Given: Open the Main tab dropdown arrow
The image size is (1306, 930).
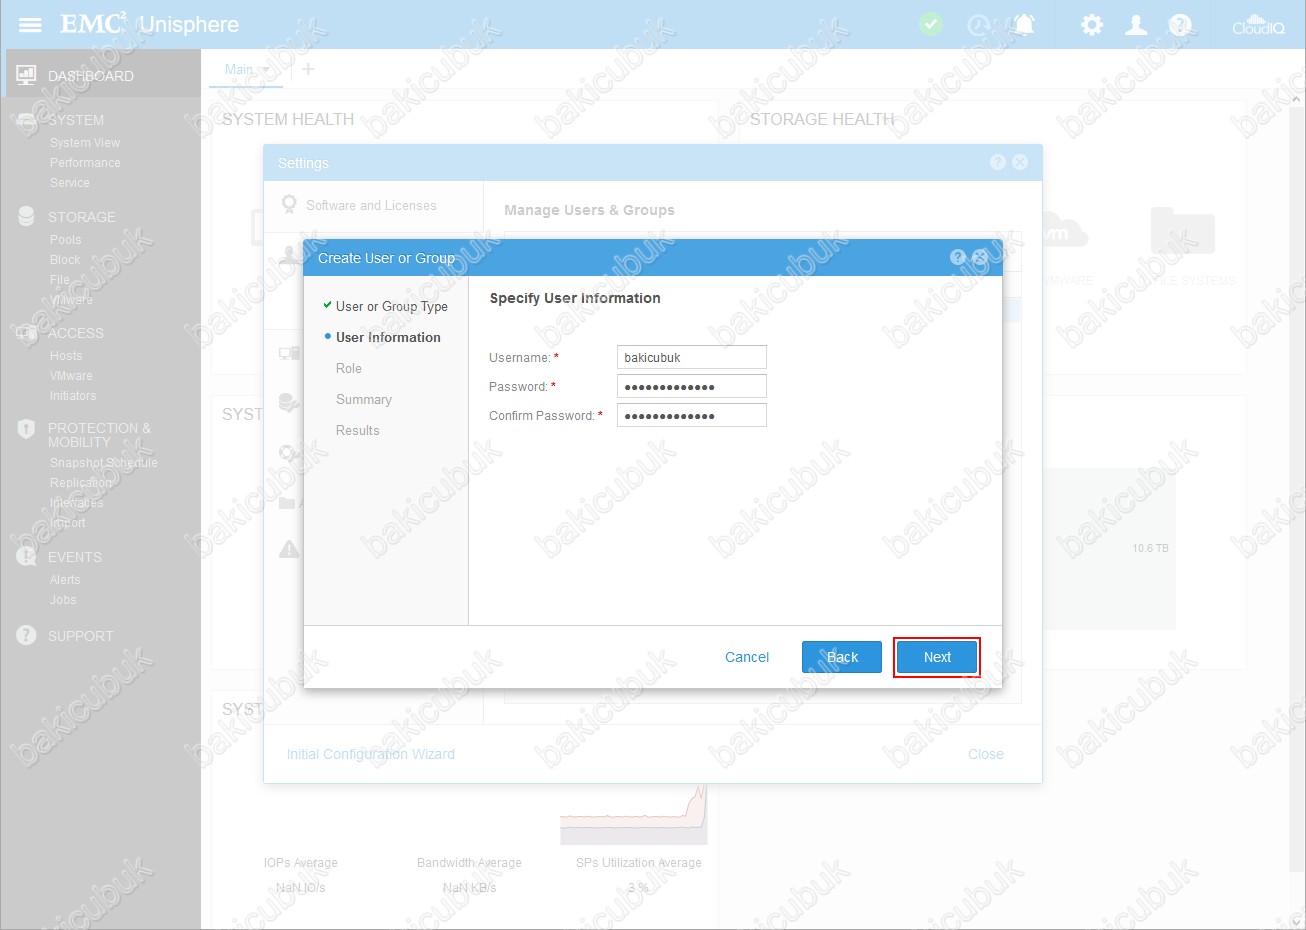Looking at the screenshot, I should point(266,69).
